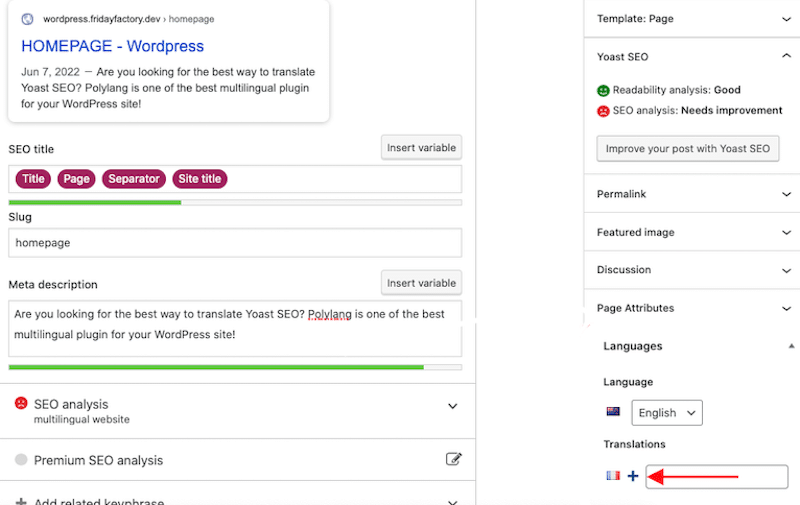The height and width of the screenshot is (505, 800).
Task: Open the HOMEPAGE - Wordpress preview link
Action: (x=112, y=46)
